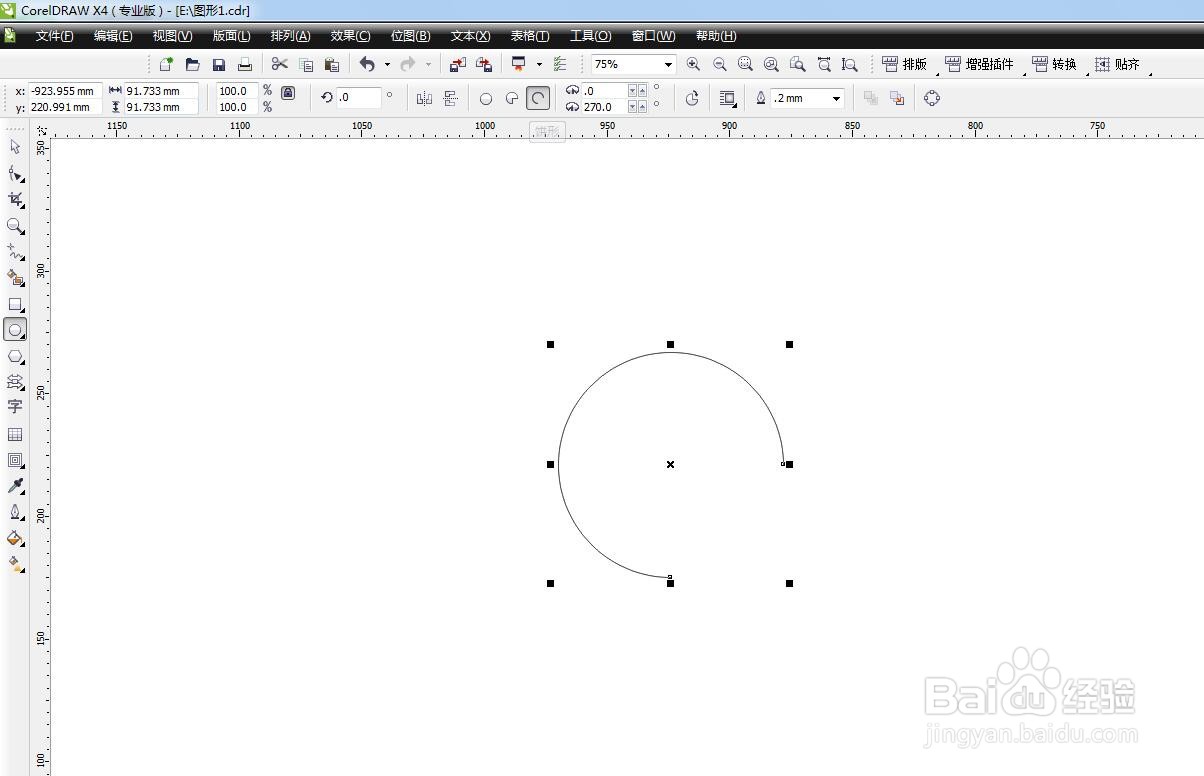Click the arc's center X marker
The image size is (1204, 776).
click(x=670, y=464)
